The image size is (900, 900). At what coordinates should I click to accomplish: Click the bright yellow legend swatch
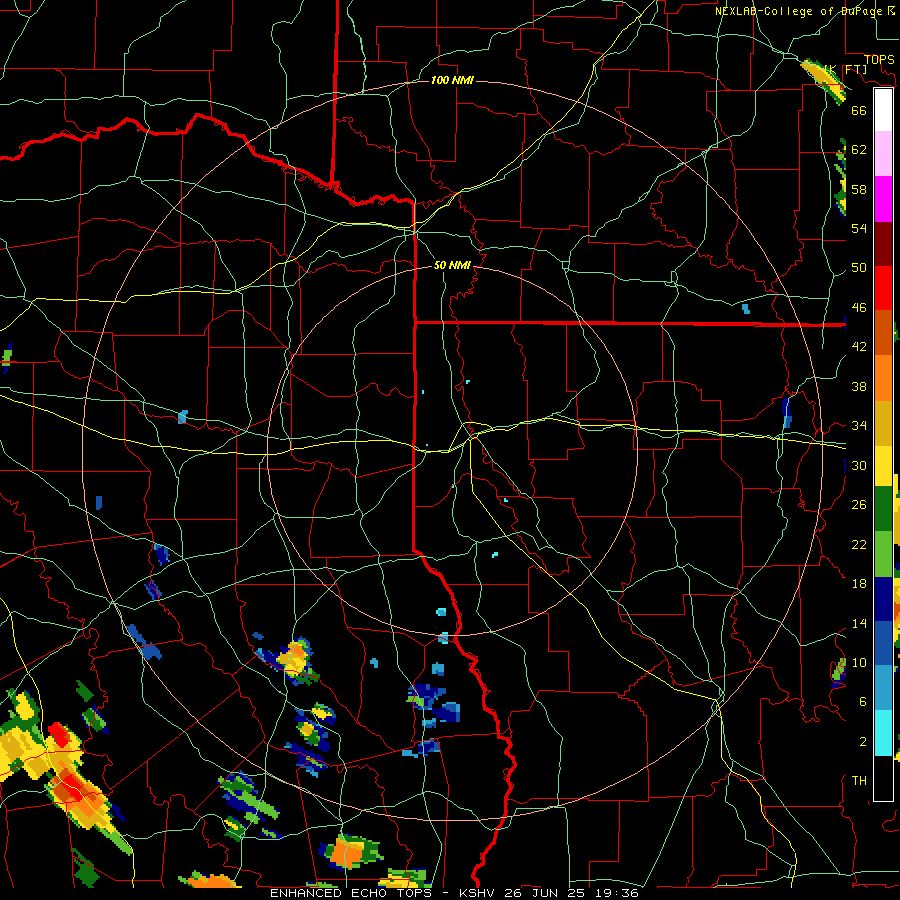883,465
